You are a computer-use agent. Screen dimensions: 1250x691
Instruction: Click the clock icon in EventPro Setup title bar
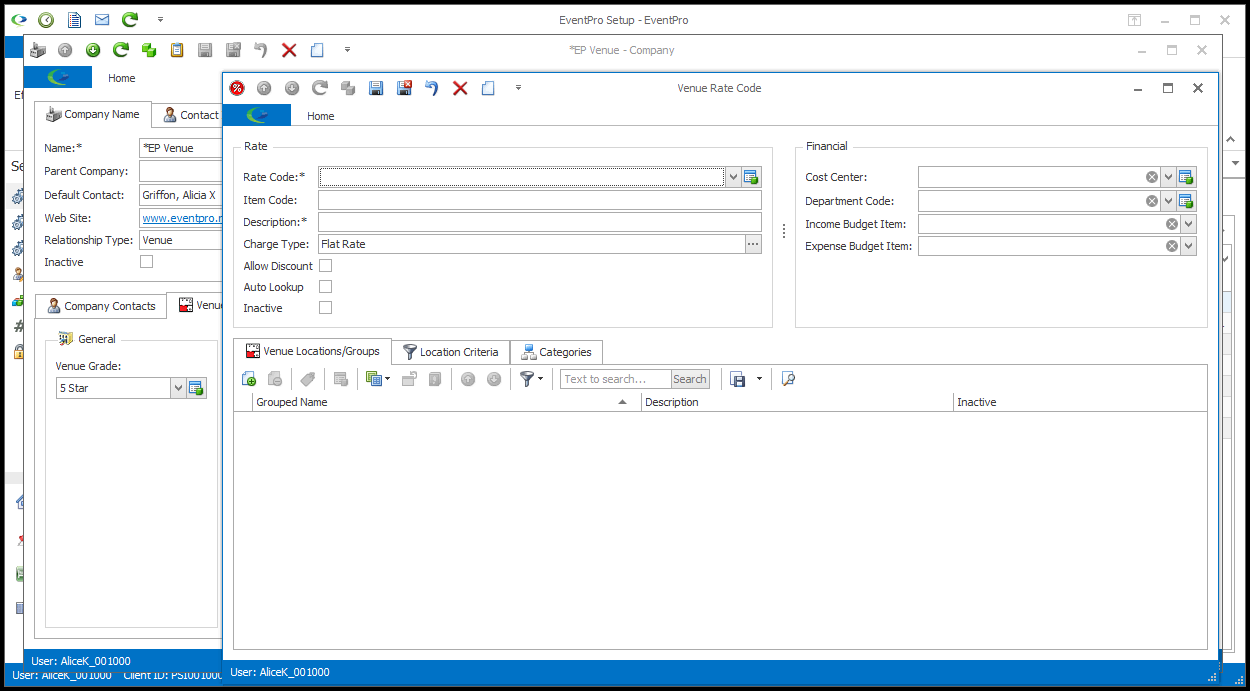tap(46, 20)
